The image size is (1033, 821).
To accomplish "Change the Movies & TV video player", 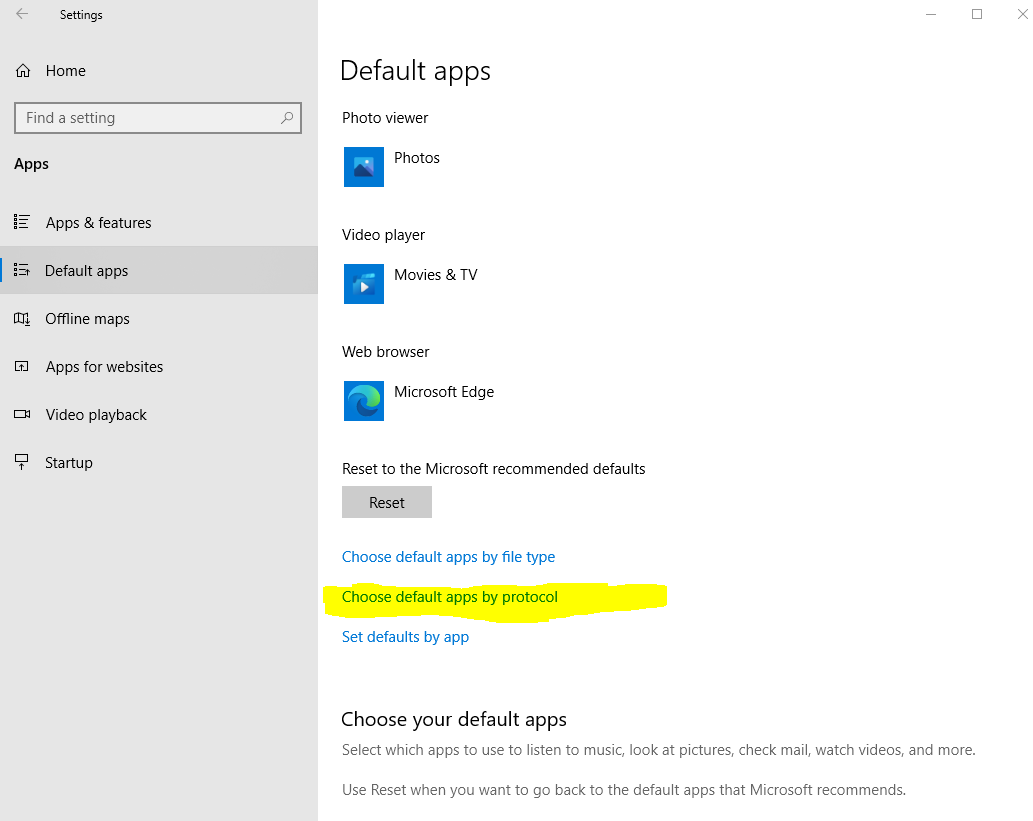I will (410, 284).
